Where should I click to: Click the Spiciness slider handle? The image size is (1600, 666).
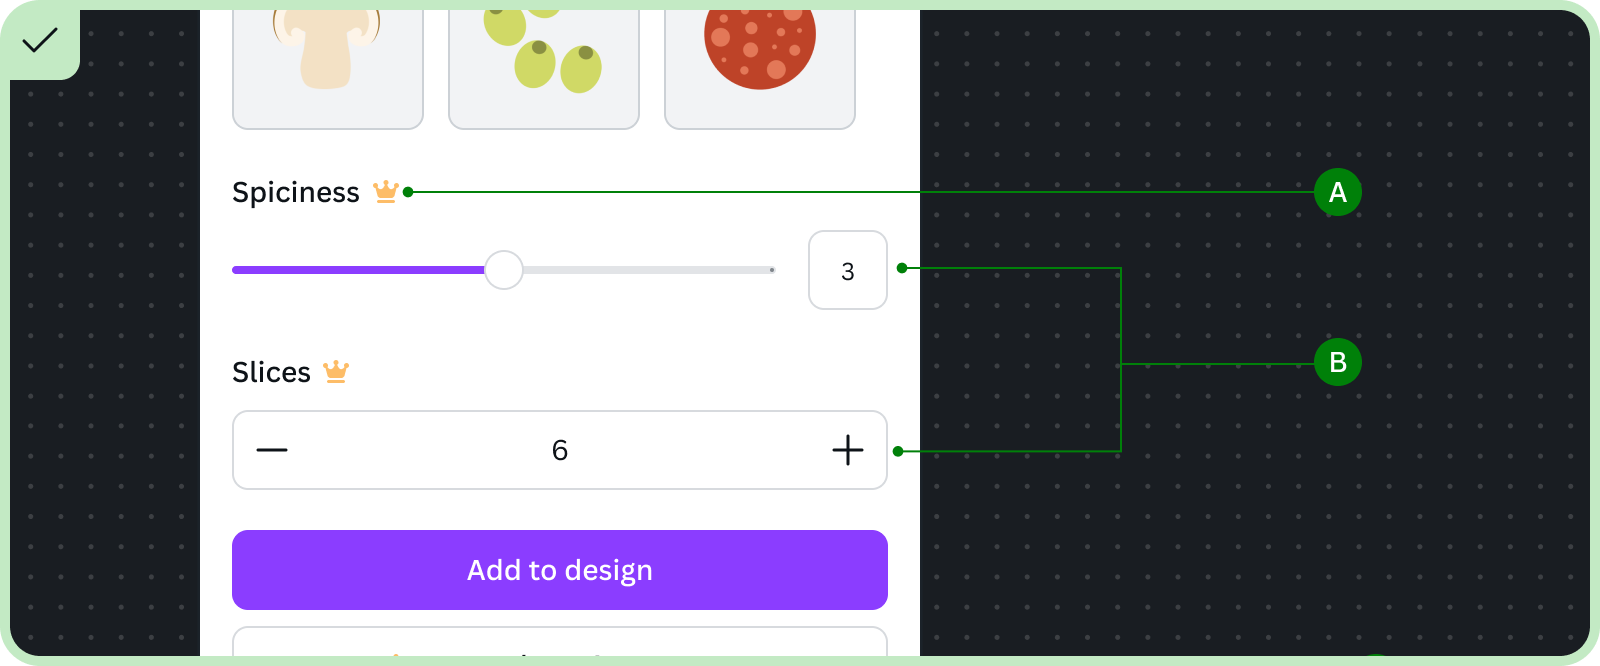point(504,270)
